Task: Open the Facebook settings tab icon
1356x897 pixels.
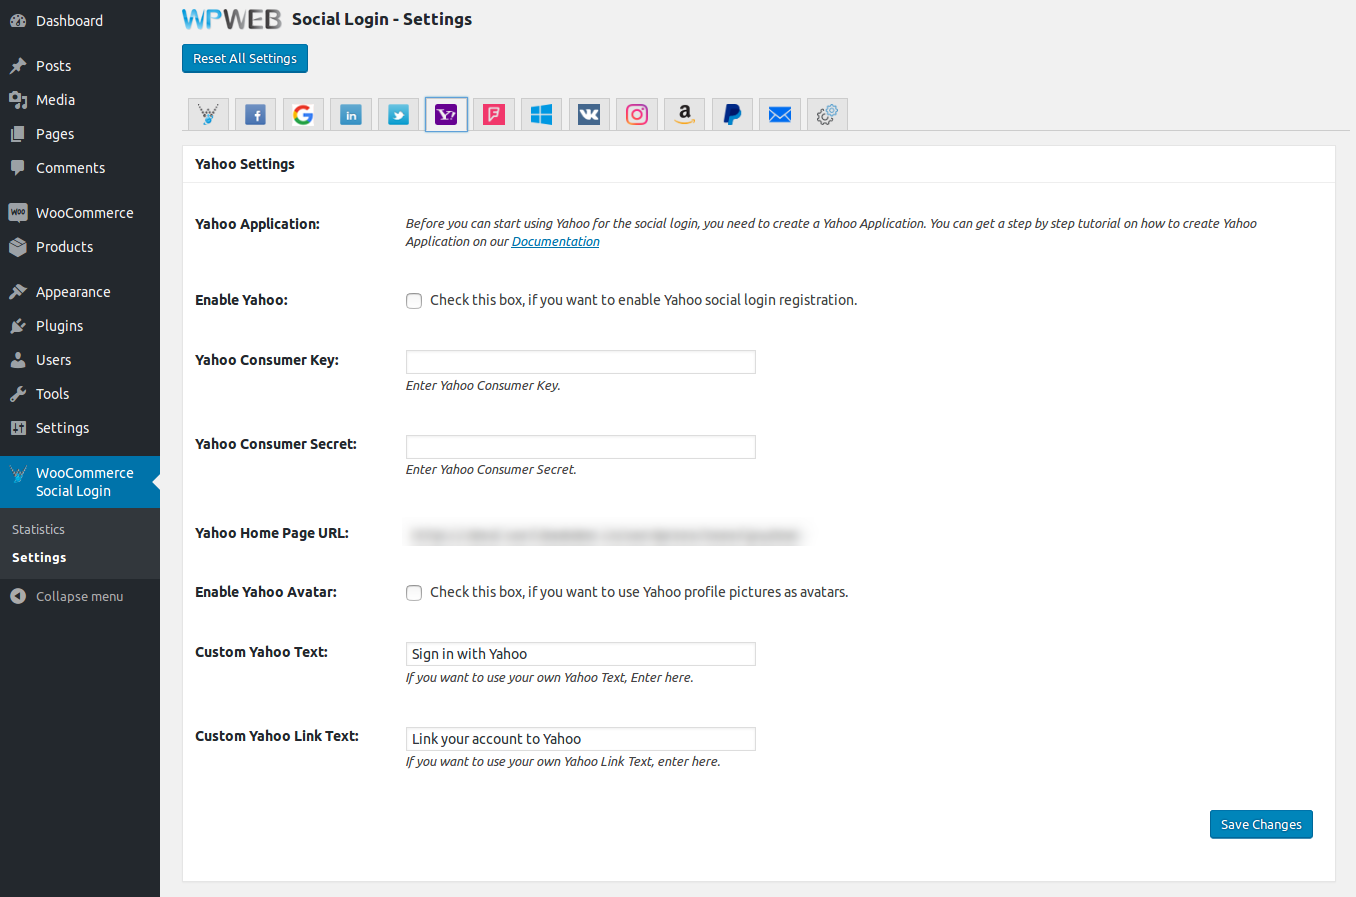Action: click(256, 115)
